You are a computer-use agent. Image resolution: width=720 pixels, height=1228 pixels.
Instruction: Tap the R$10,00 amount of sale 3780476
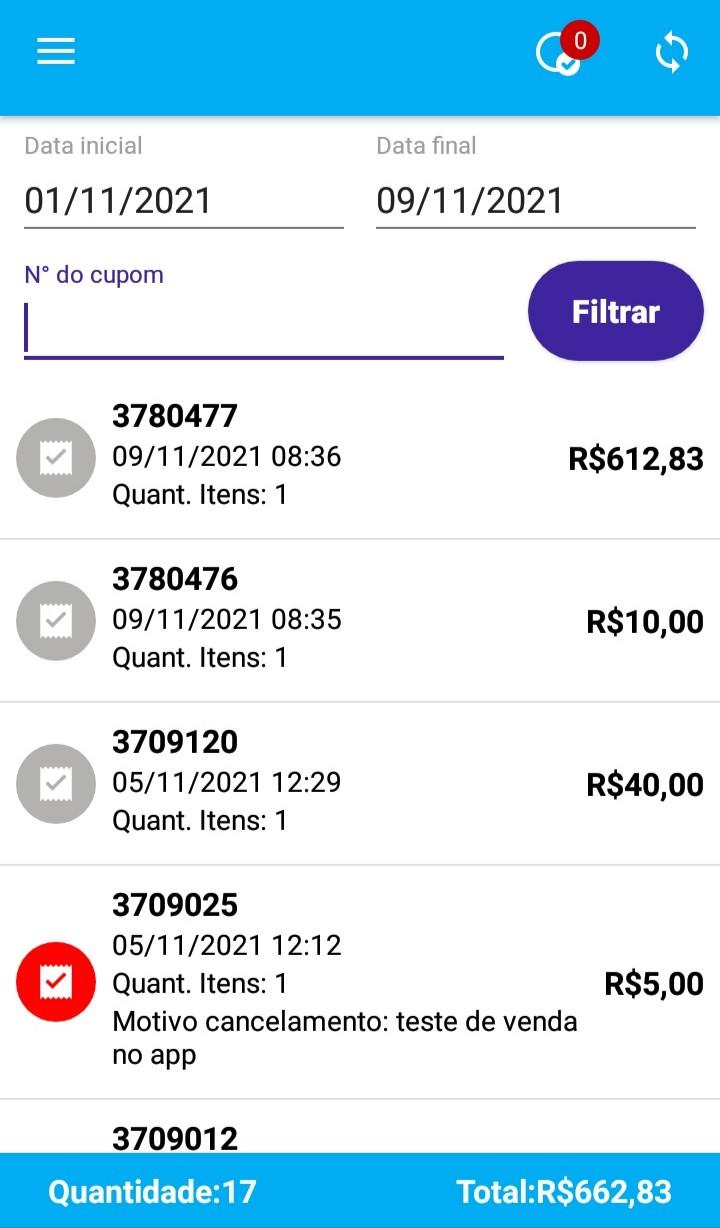coord(645,622)
